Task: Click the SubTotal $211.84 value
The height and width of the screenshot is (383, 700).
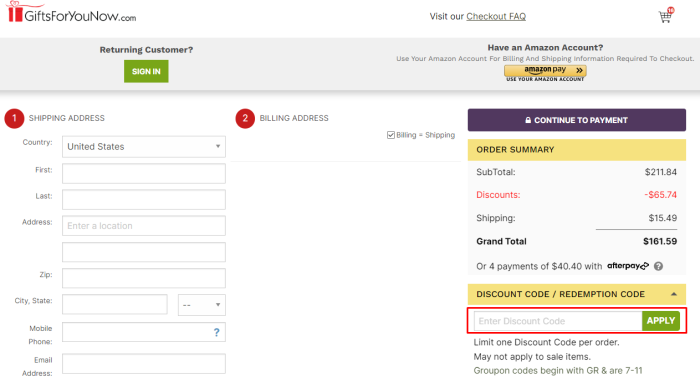Action: tap(661, 172)
